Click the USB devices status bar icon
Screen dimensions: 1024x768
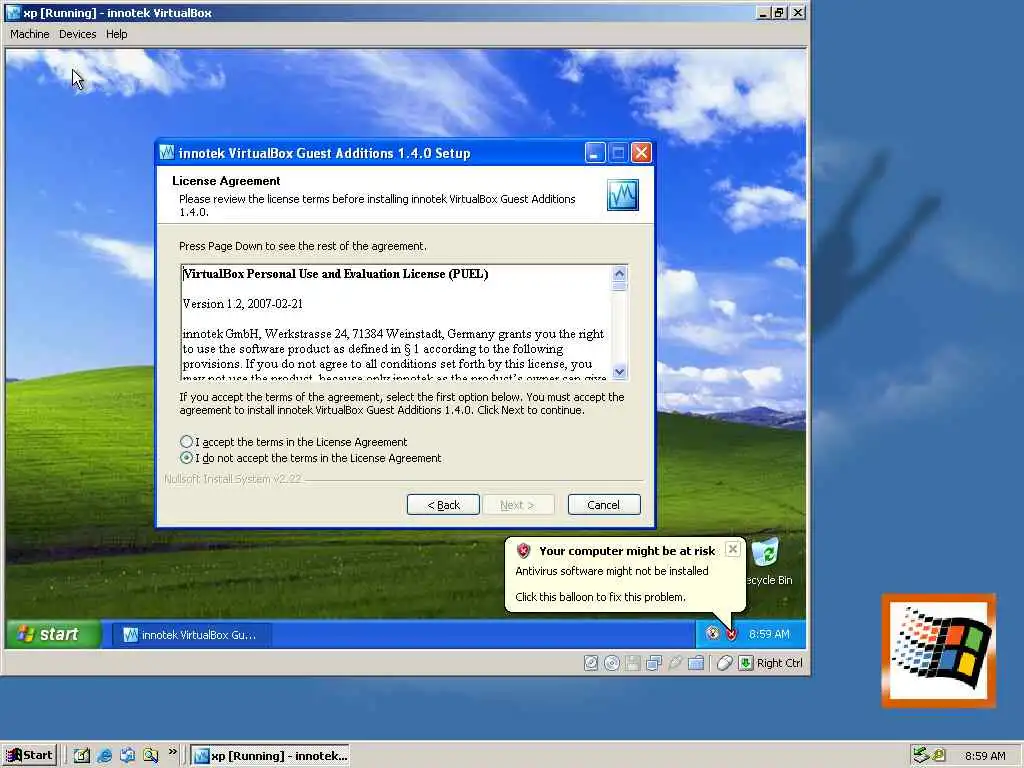pyautogui.click(x=675, y=663)
